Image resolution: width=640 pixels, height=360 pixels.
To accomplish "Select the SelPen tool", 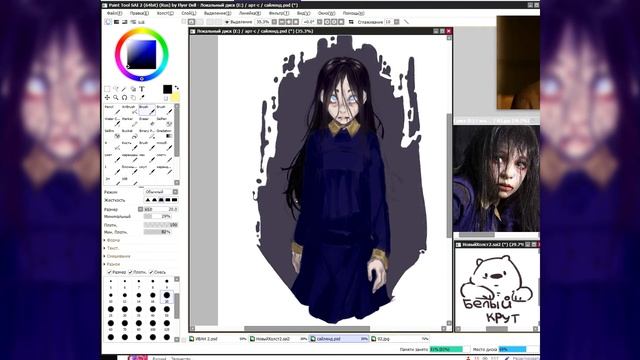I will click(x=164, y=122).
